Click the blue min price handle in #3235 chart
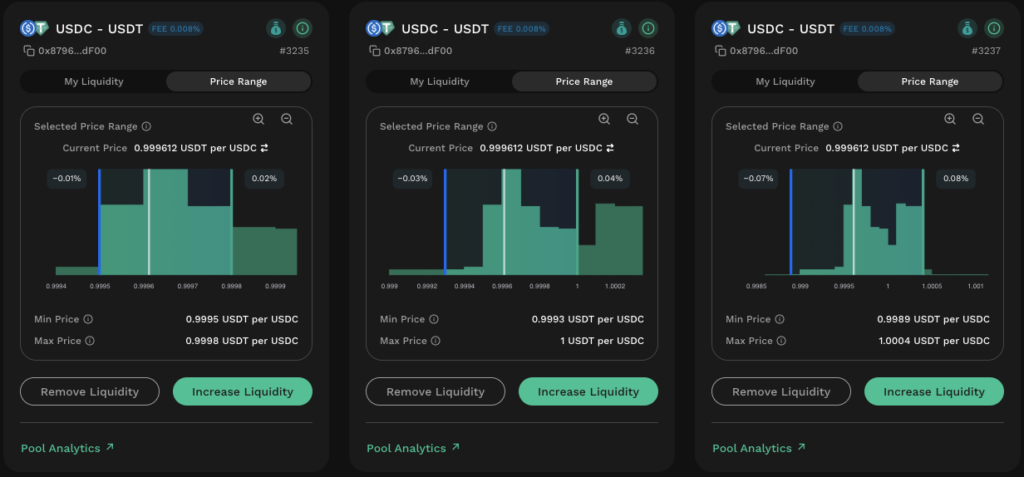This screenshot has height=477, width=1024. (x=99, y=222)
